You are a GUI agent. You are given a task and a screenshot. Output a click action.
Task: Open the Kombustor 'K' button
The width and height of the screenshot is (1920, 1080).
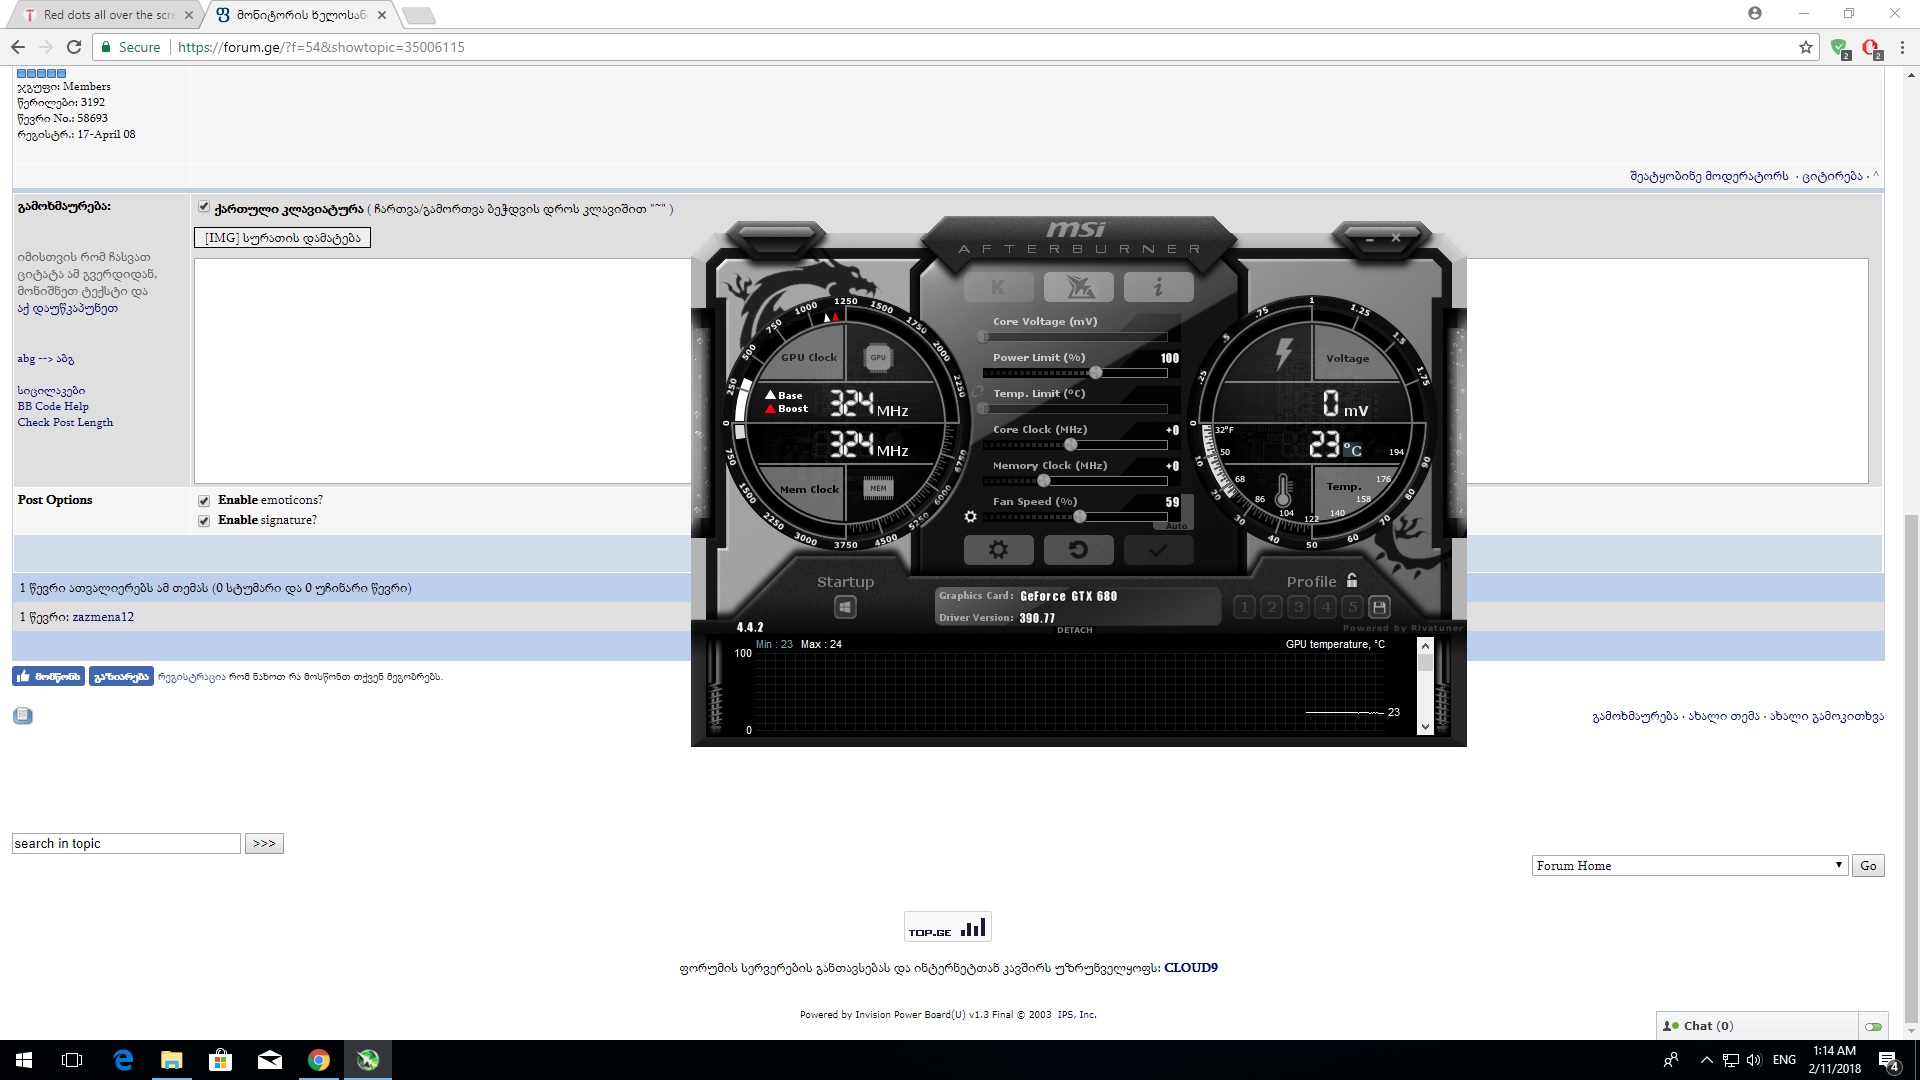[x=998, y=288]
